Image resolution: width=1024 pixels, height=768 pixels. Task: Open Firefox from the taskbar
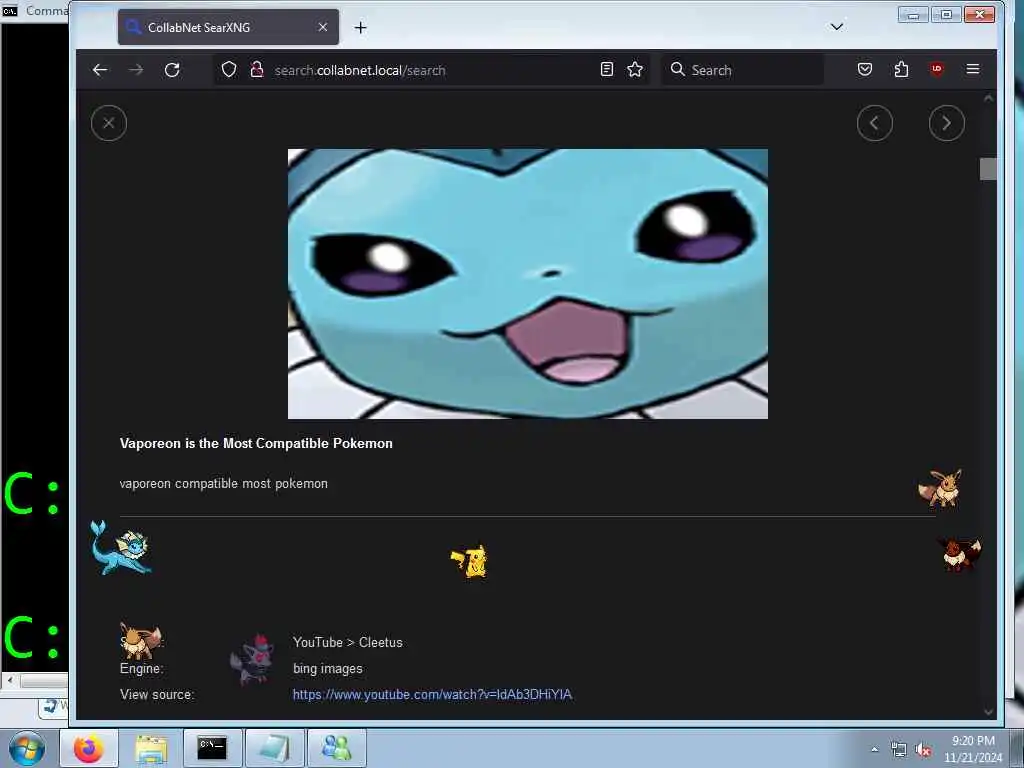coord(89,748)
